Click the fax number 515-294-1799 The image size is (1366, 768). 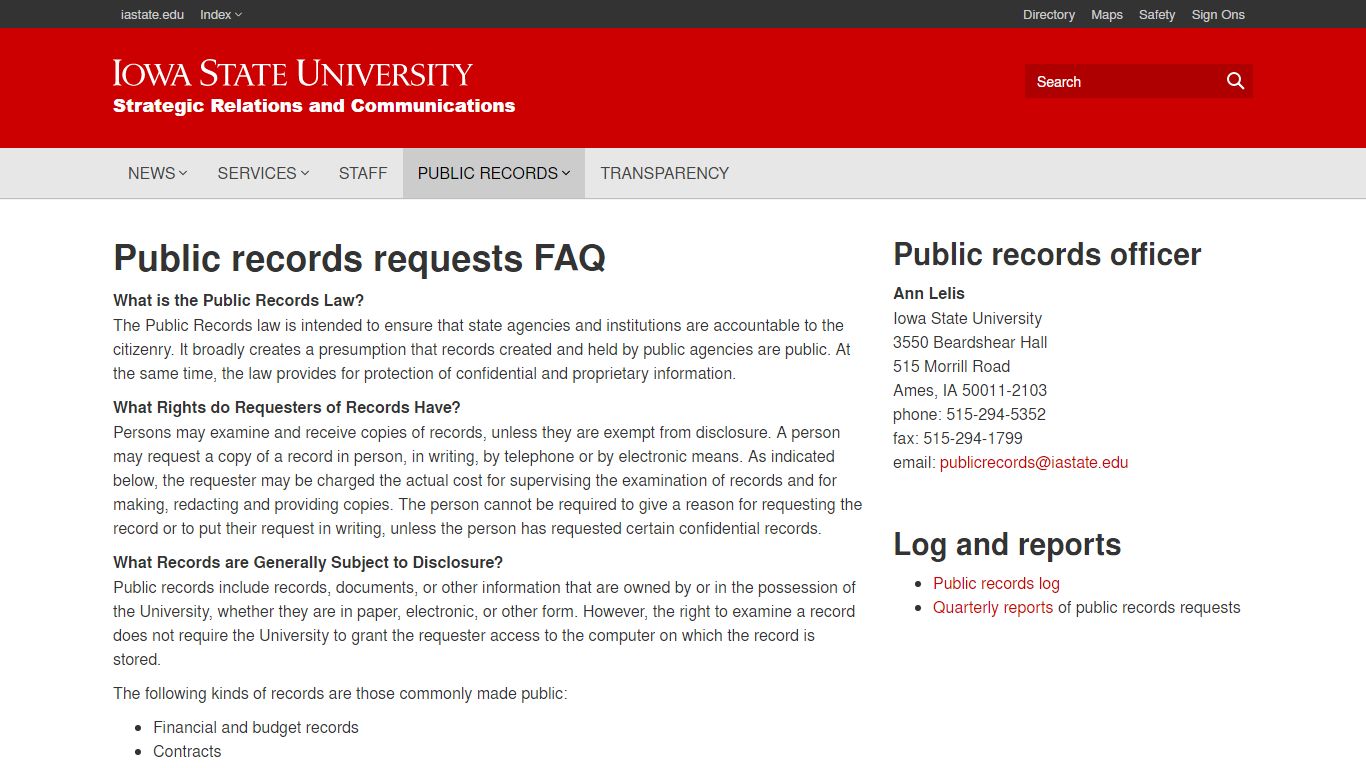pos(973,438)
